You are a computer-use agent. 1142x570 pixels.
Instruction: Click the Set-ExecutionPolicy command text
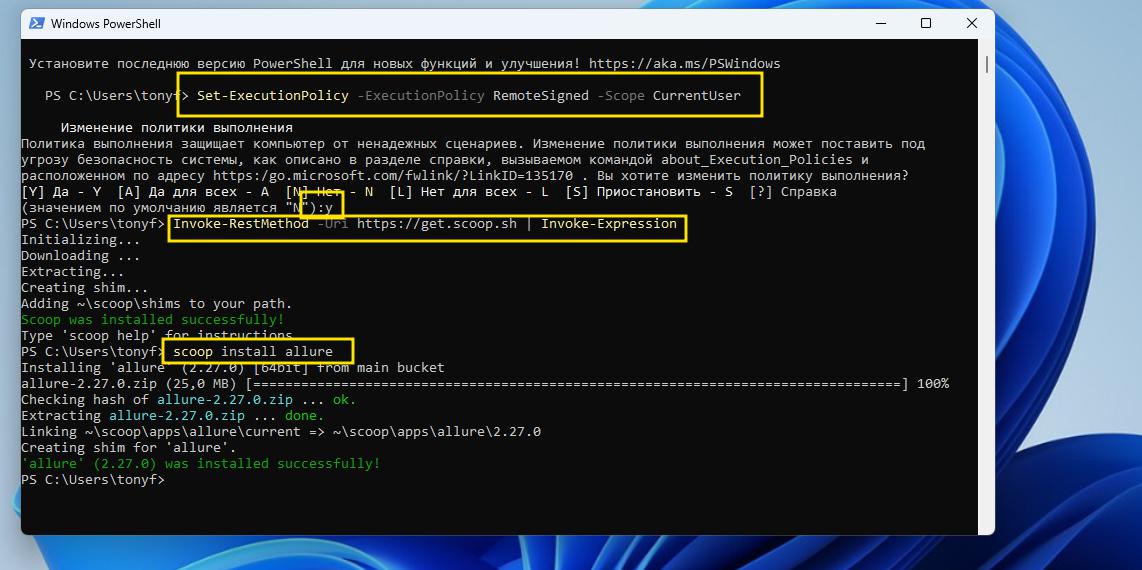272,95
